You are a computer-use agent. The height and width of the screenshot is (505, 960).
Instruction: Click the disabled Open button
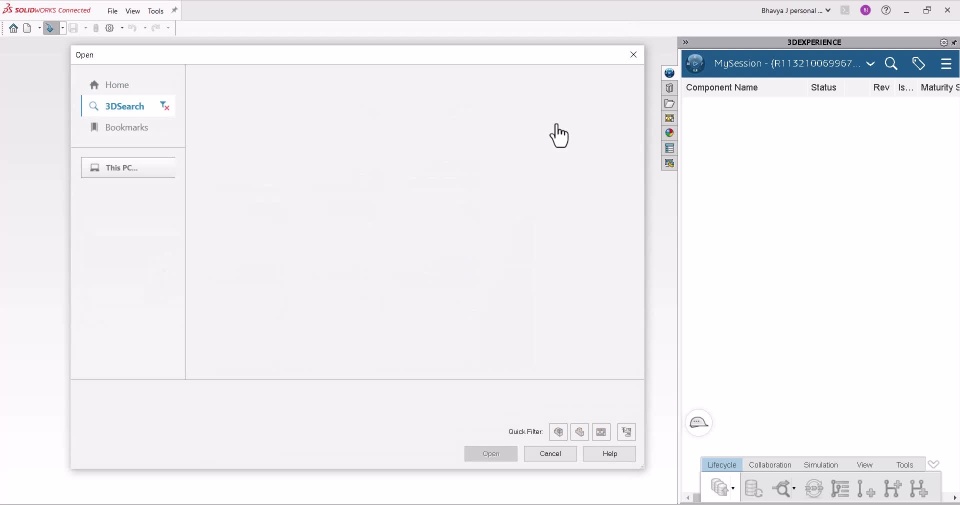[490, 454]
